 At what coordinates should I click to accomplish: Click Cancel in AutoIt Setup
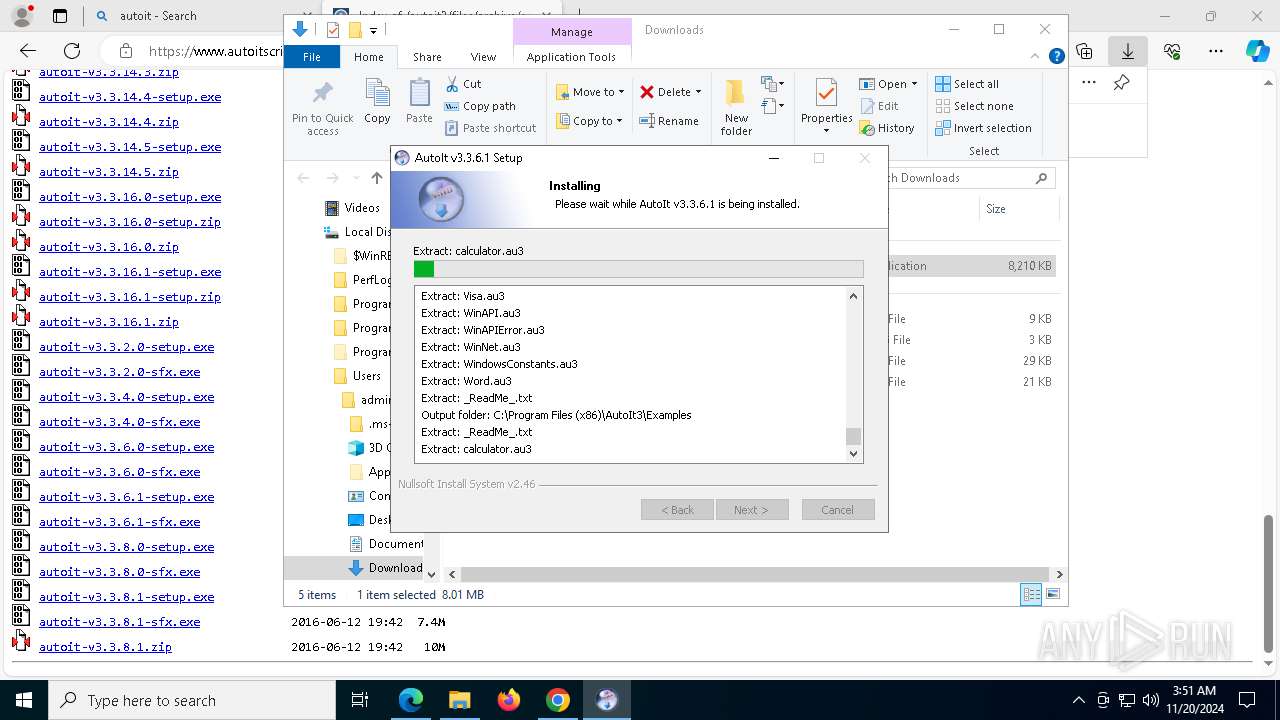click(x=838, y=510)
